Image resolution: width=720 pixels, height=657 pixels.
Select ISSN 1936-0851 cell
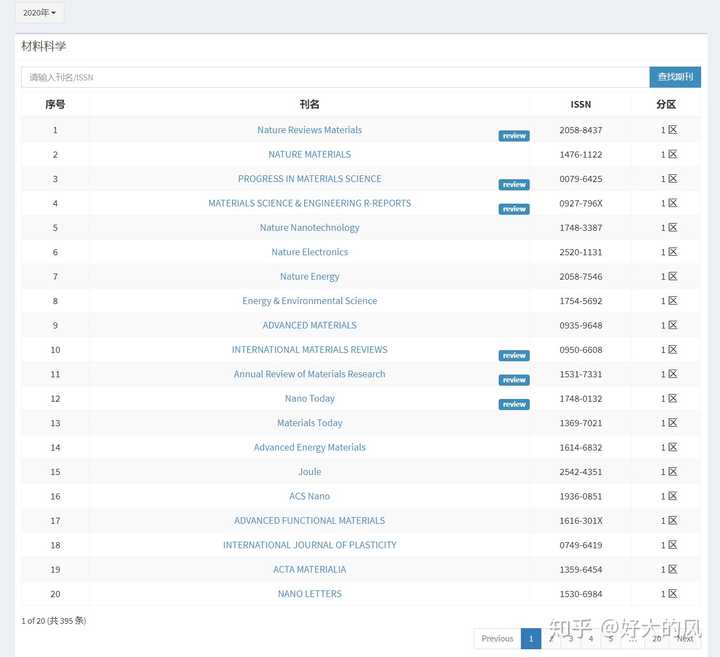580,496
